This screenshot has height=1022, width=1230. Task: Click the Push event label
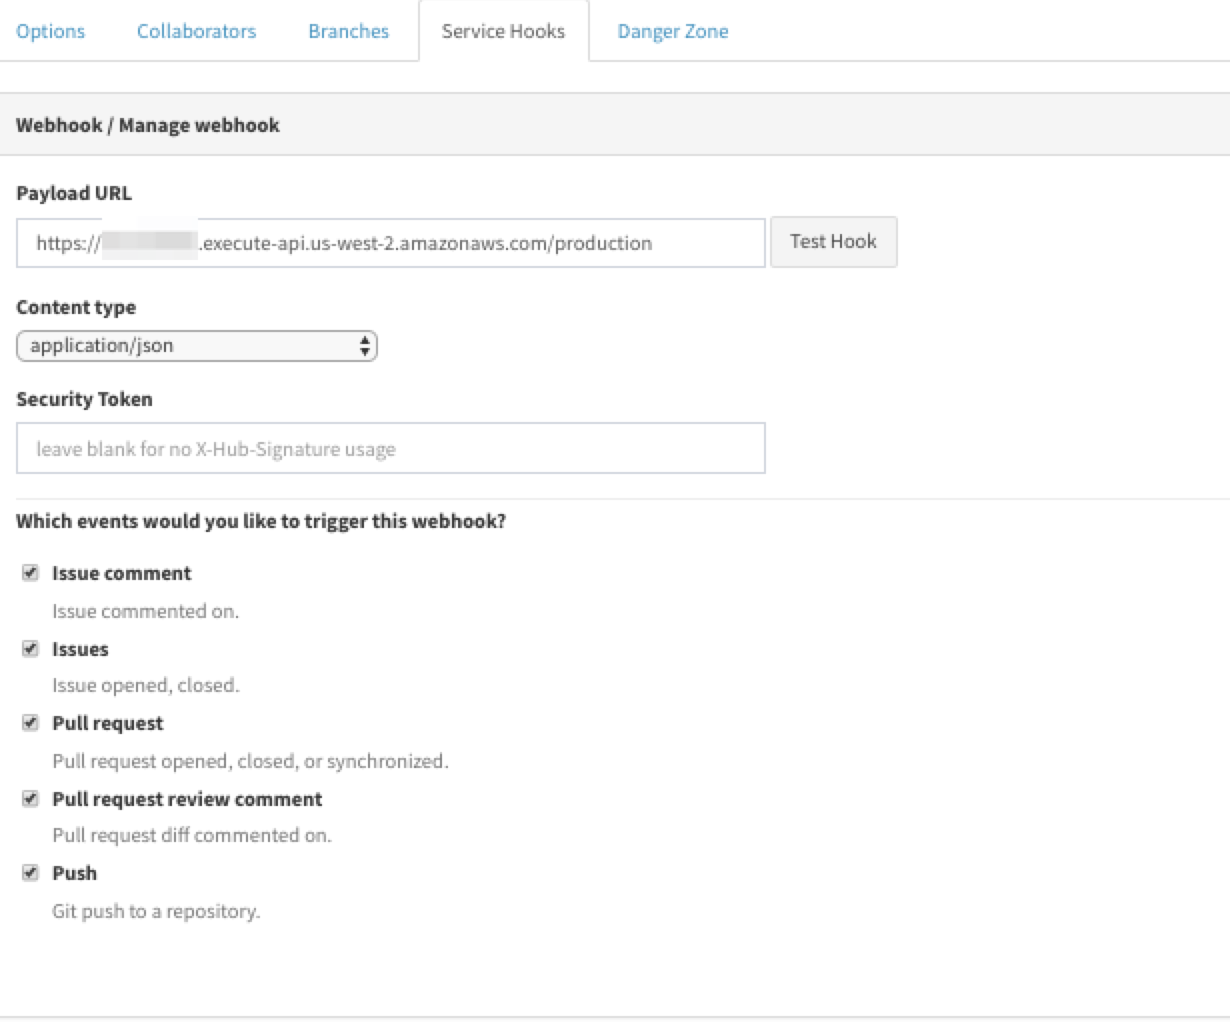click(x=76, y=872)
